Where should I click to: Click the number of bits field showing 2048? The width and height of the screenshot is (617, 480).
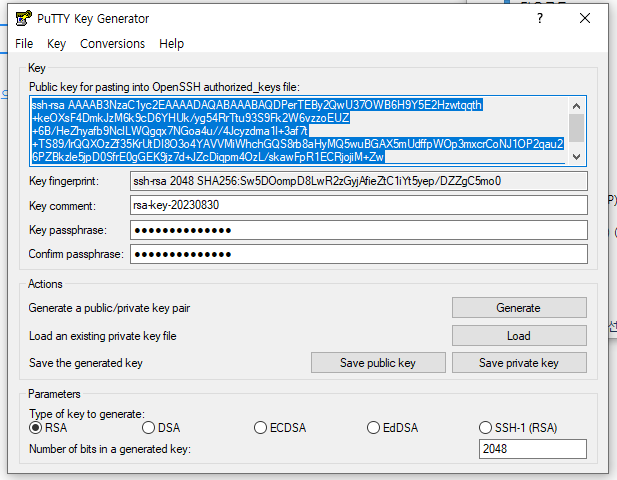(533, 449)
